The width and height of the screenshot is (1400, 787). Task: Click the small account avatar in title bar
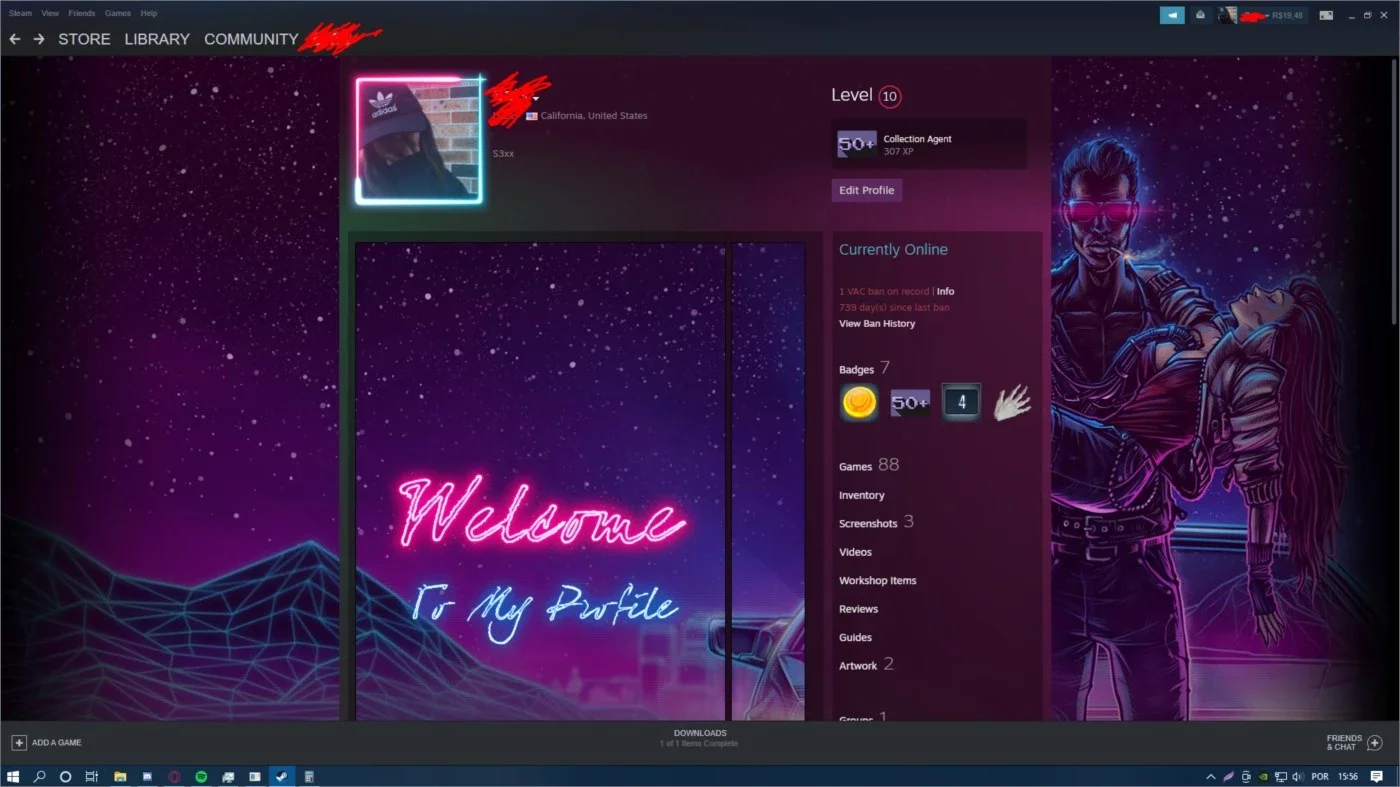pos(1227,15)
